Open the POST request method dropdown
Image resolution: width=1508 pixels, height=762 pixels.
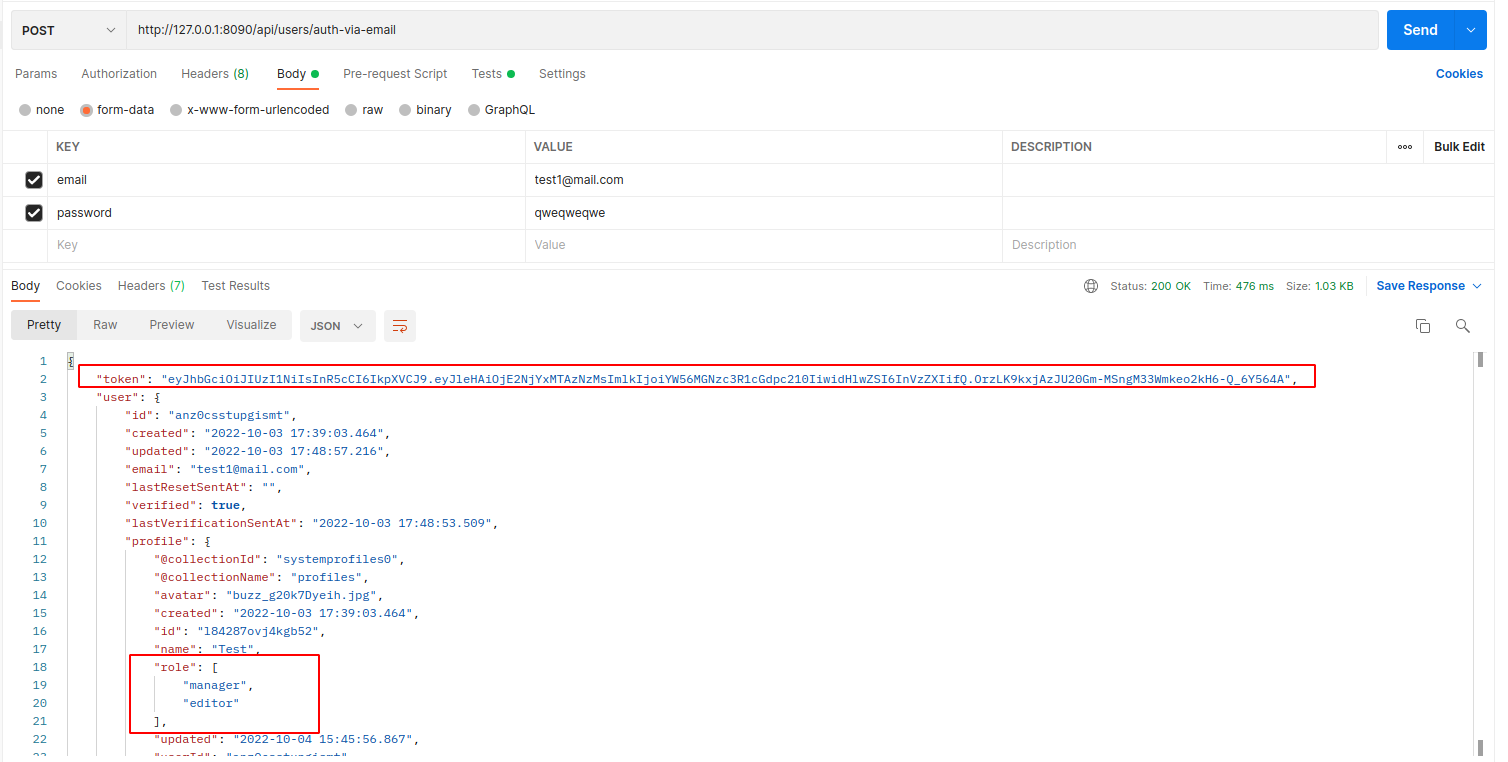coord(67,30)
